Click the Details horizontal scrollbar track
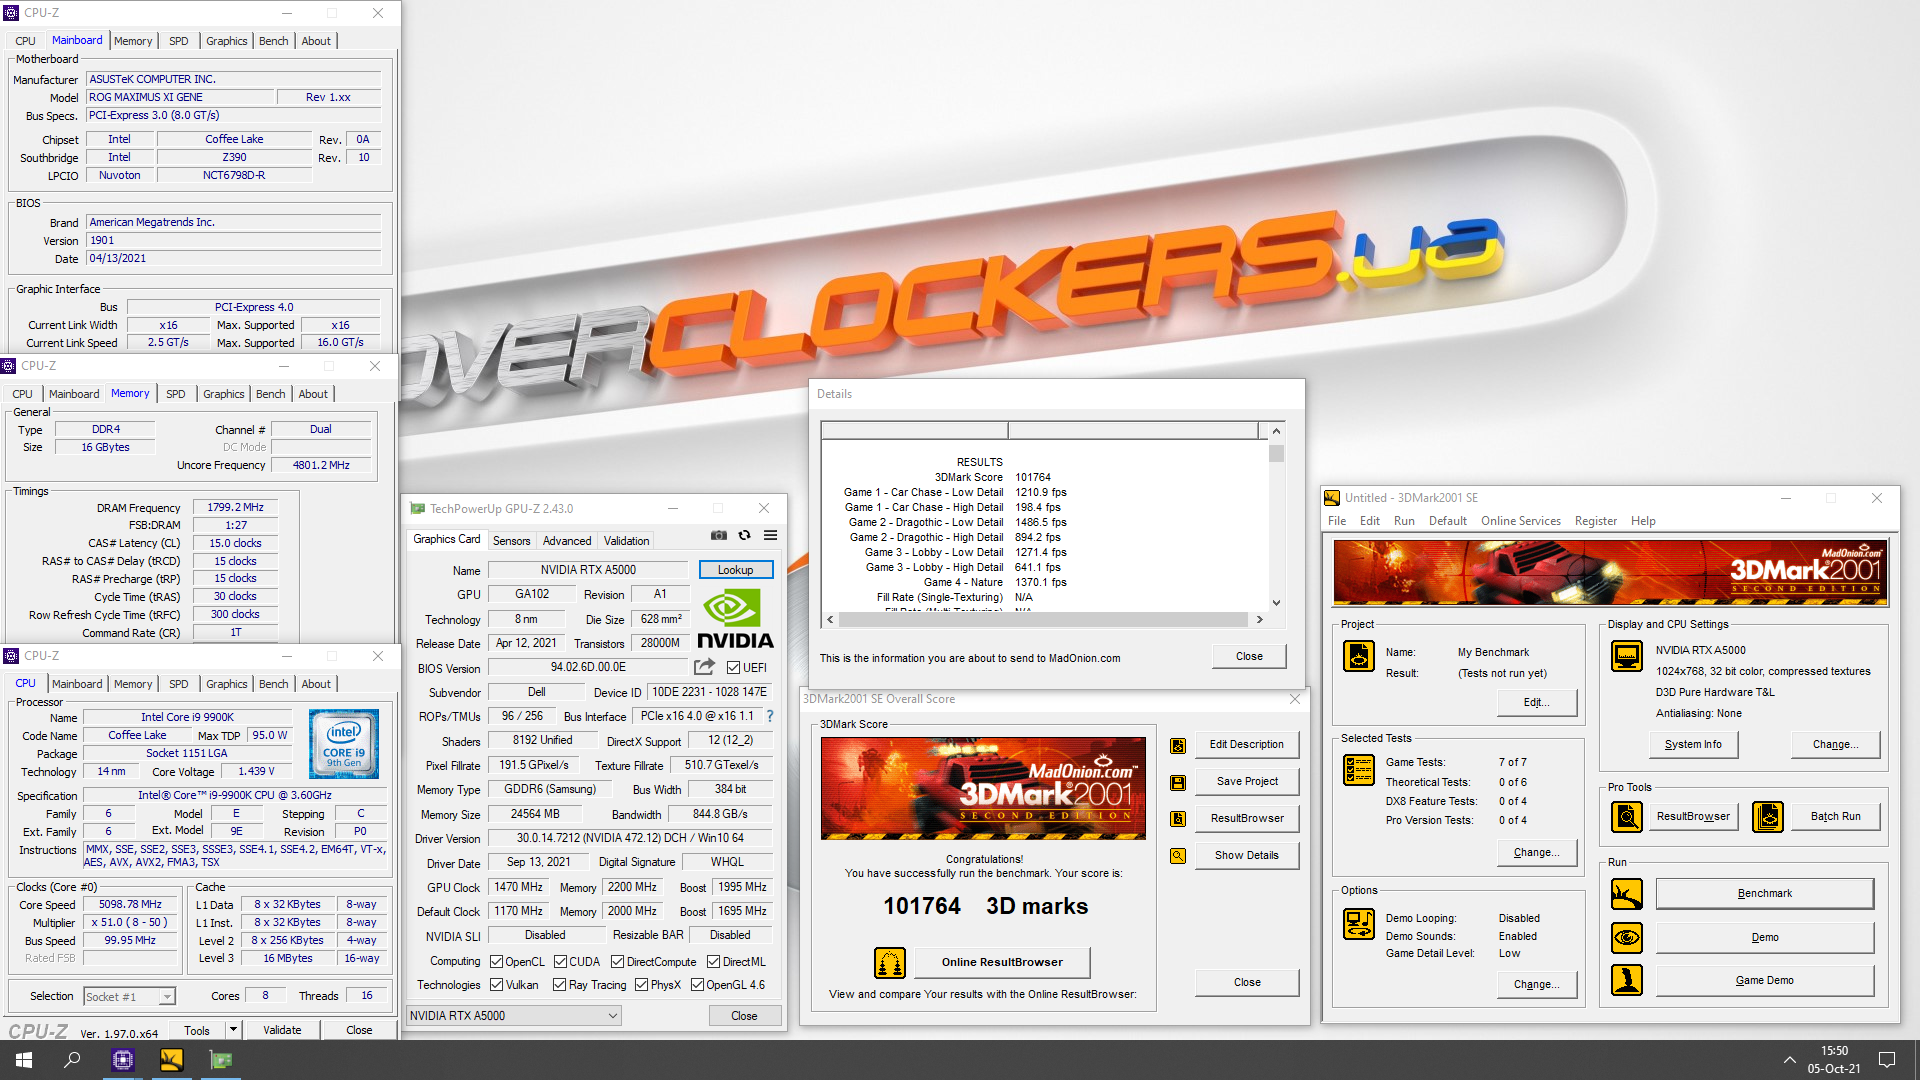The width and height of the screenshot is (1920, 1080). [1044, 620]
